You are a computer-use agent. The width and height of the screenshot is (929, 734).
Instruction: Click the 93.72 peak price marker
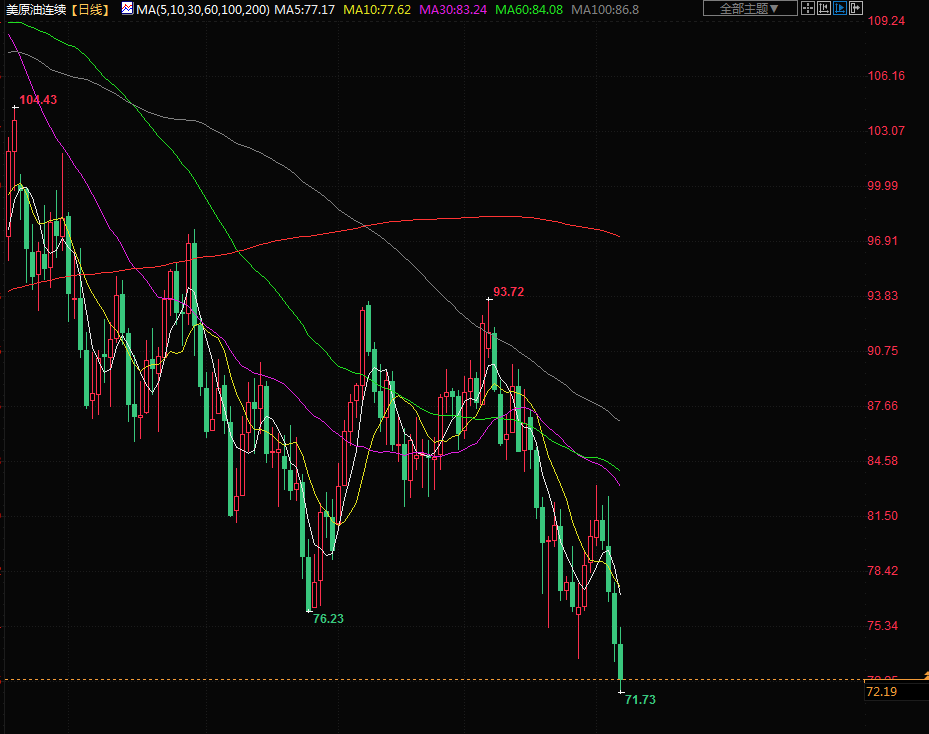508,292
